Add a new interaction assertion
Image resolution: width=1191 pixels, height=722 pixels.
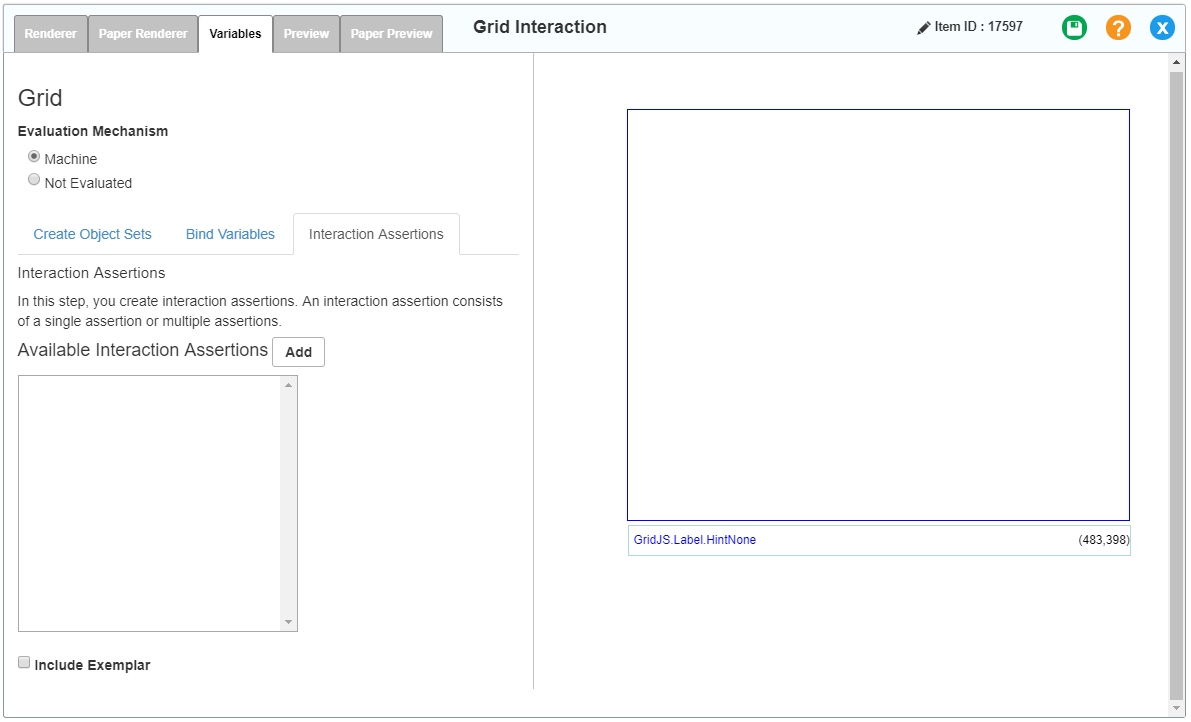coord(298,351)
